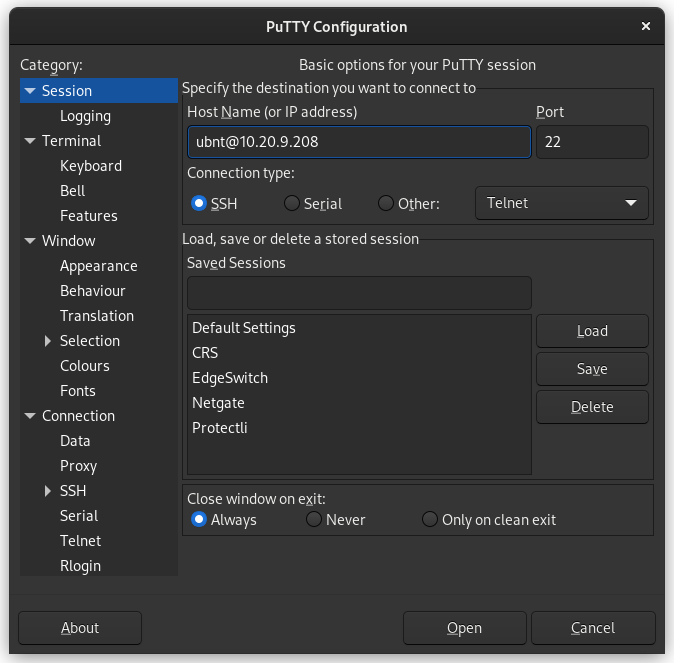
Task: Collapse the Connection category arrow
Action: pyautogui.click(x=30, y=416)
